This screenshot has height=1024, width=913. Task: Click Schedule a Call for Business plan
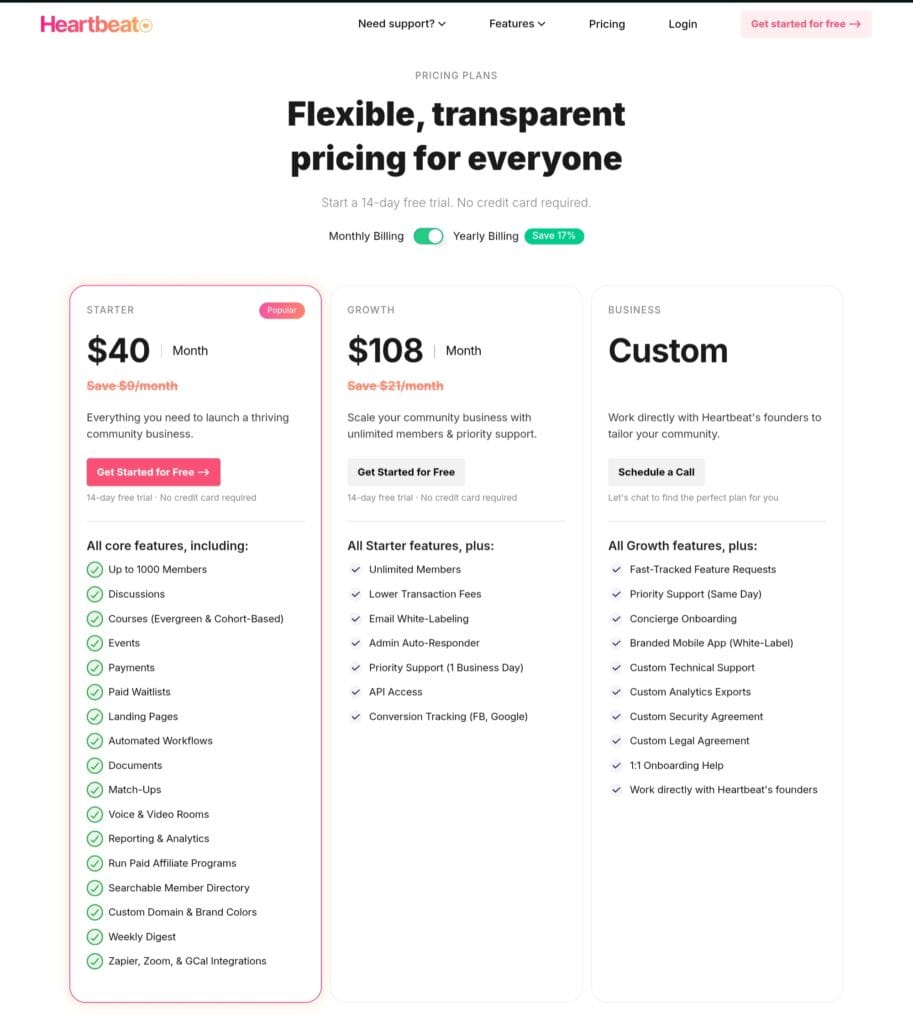(x=656, y=471)
